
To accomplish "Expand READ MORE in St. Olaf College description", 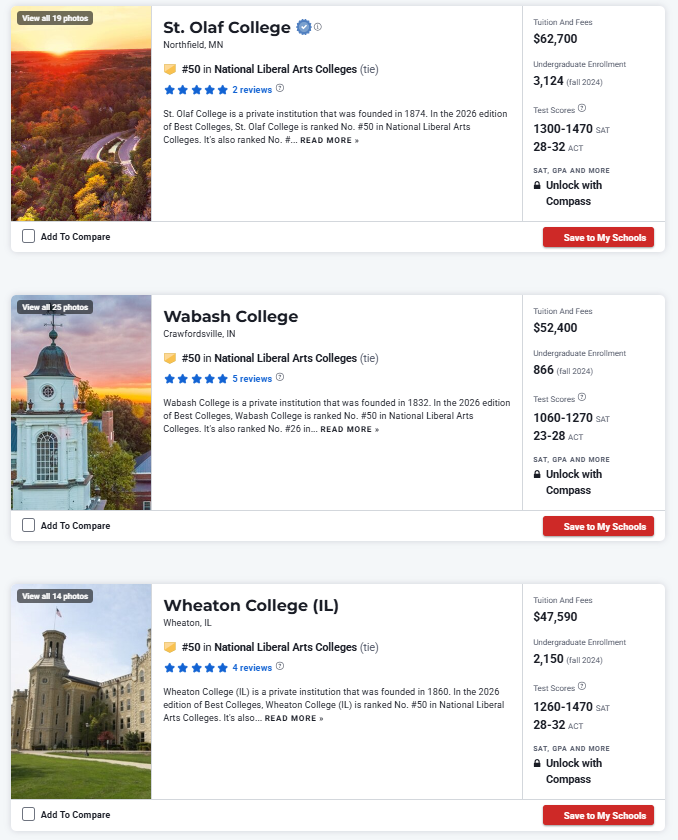I will tap(329, 140).
